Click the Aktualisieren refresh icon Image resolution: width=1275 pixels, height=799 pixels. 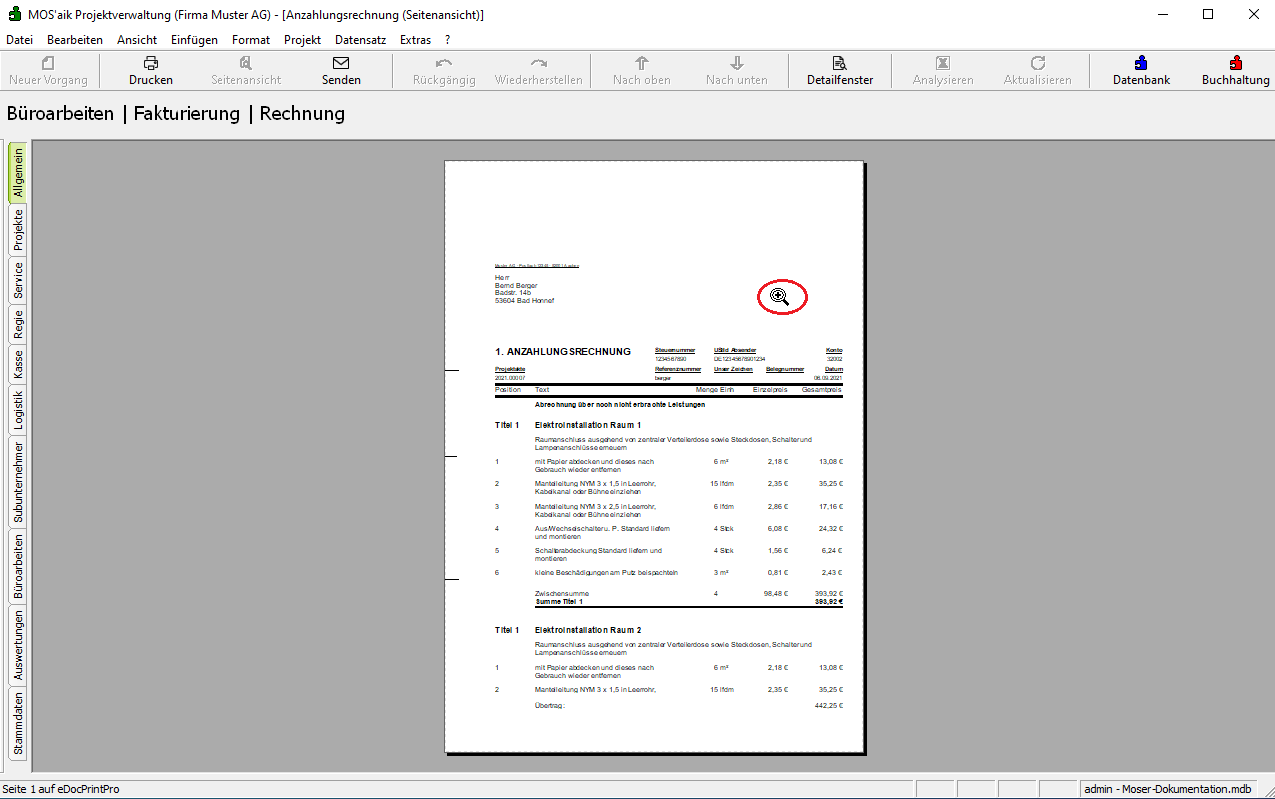1037,63
